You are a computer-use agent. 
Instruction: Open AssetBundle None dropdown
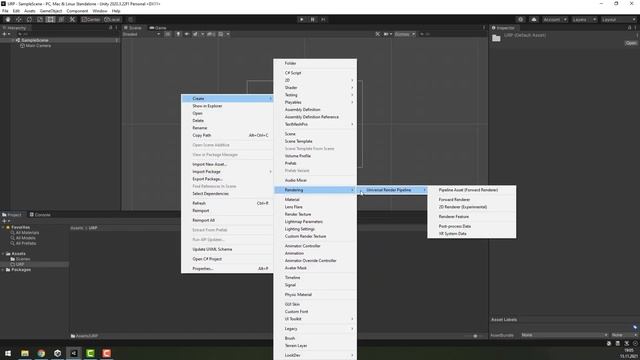point(564,335)
